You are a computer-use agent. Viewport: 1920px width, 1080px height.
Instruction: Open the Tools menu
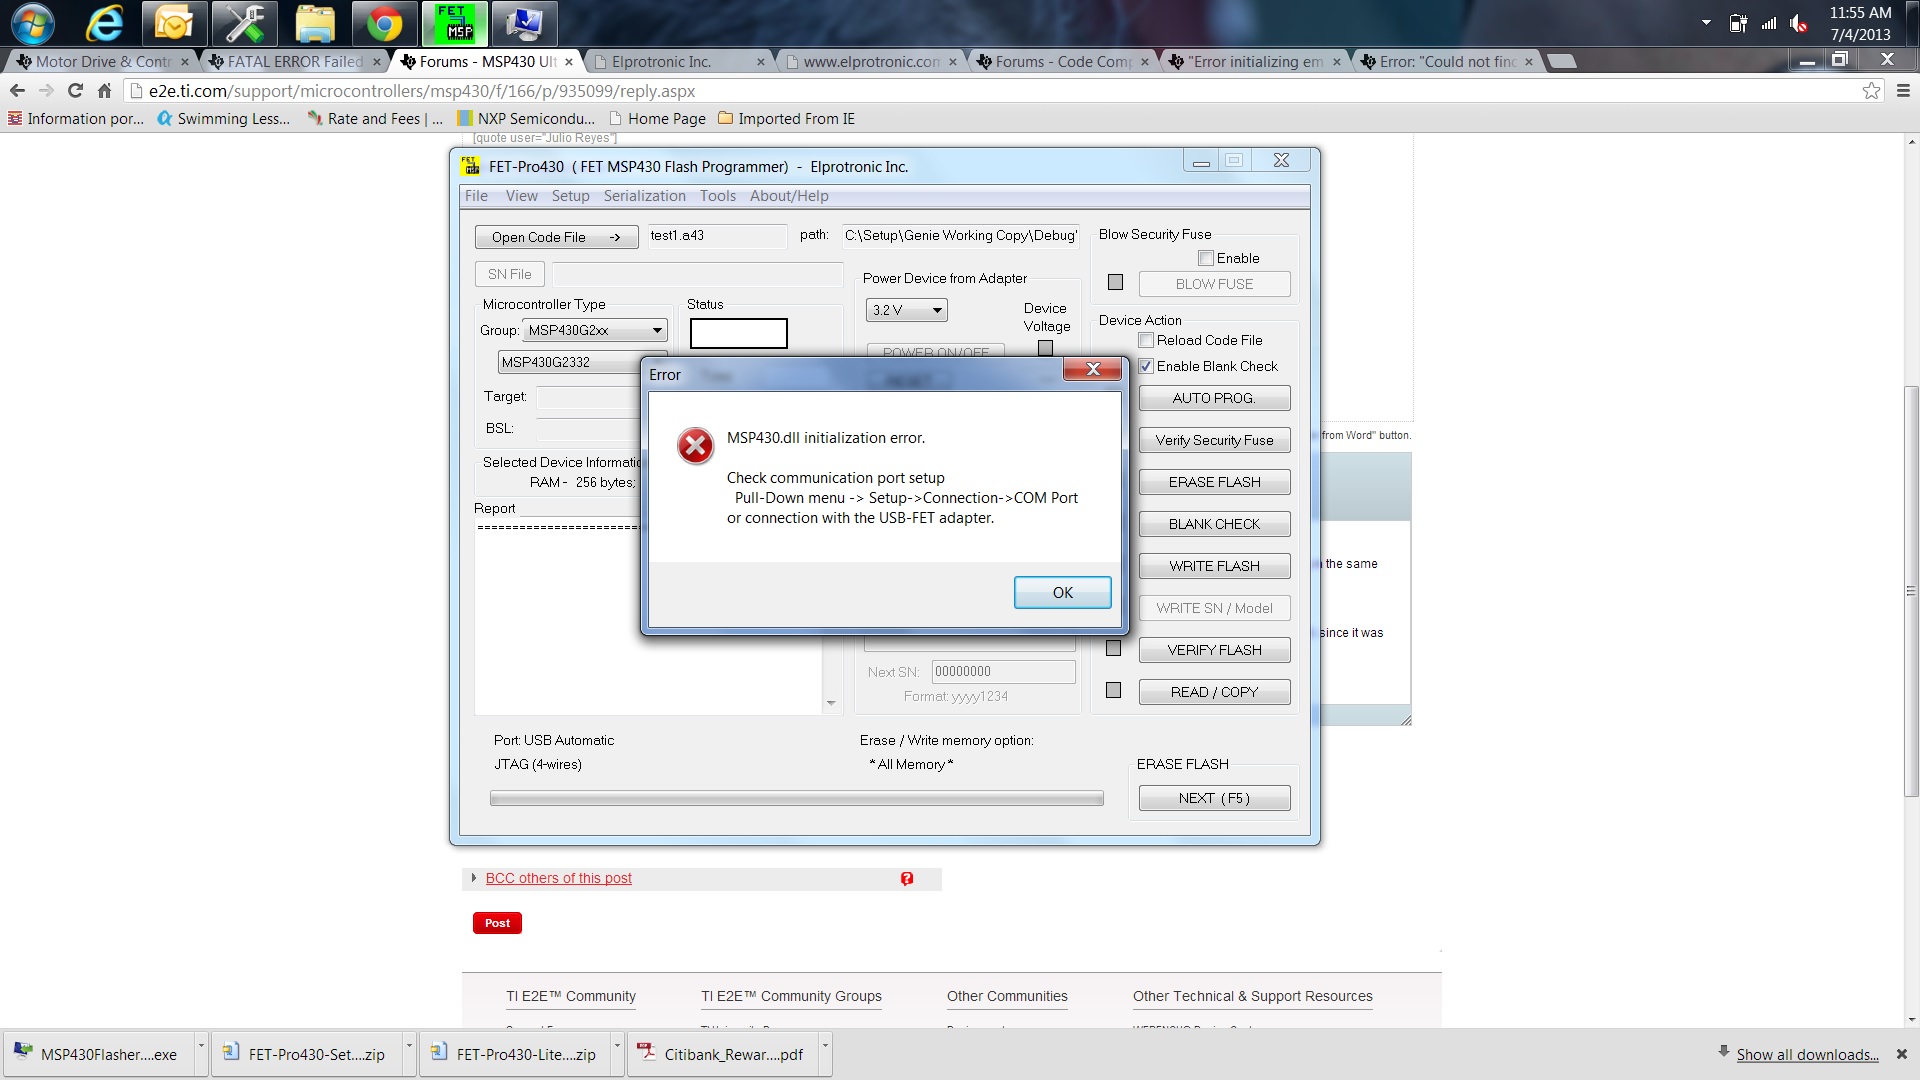point(717,196)
